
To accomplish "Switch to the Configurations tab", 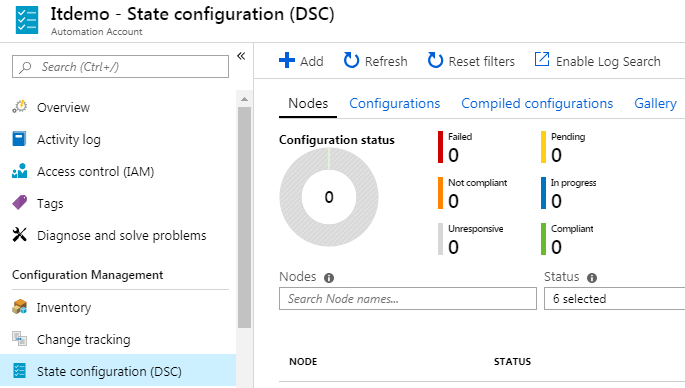I will coord(394,104).
